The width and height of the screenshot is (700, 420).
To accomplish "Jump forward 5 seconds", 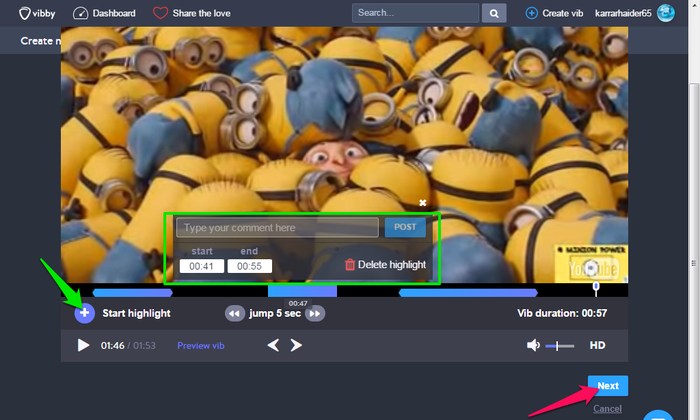I will pos(315,313).
